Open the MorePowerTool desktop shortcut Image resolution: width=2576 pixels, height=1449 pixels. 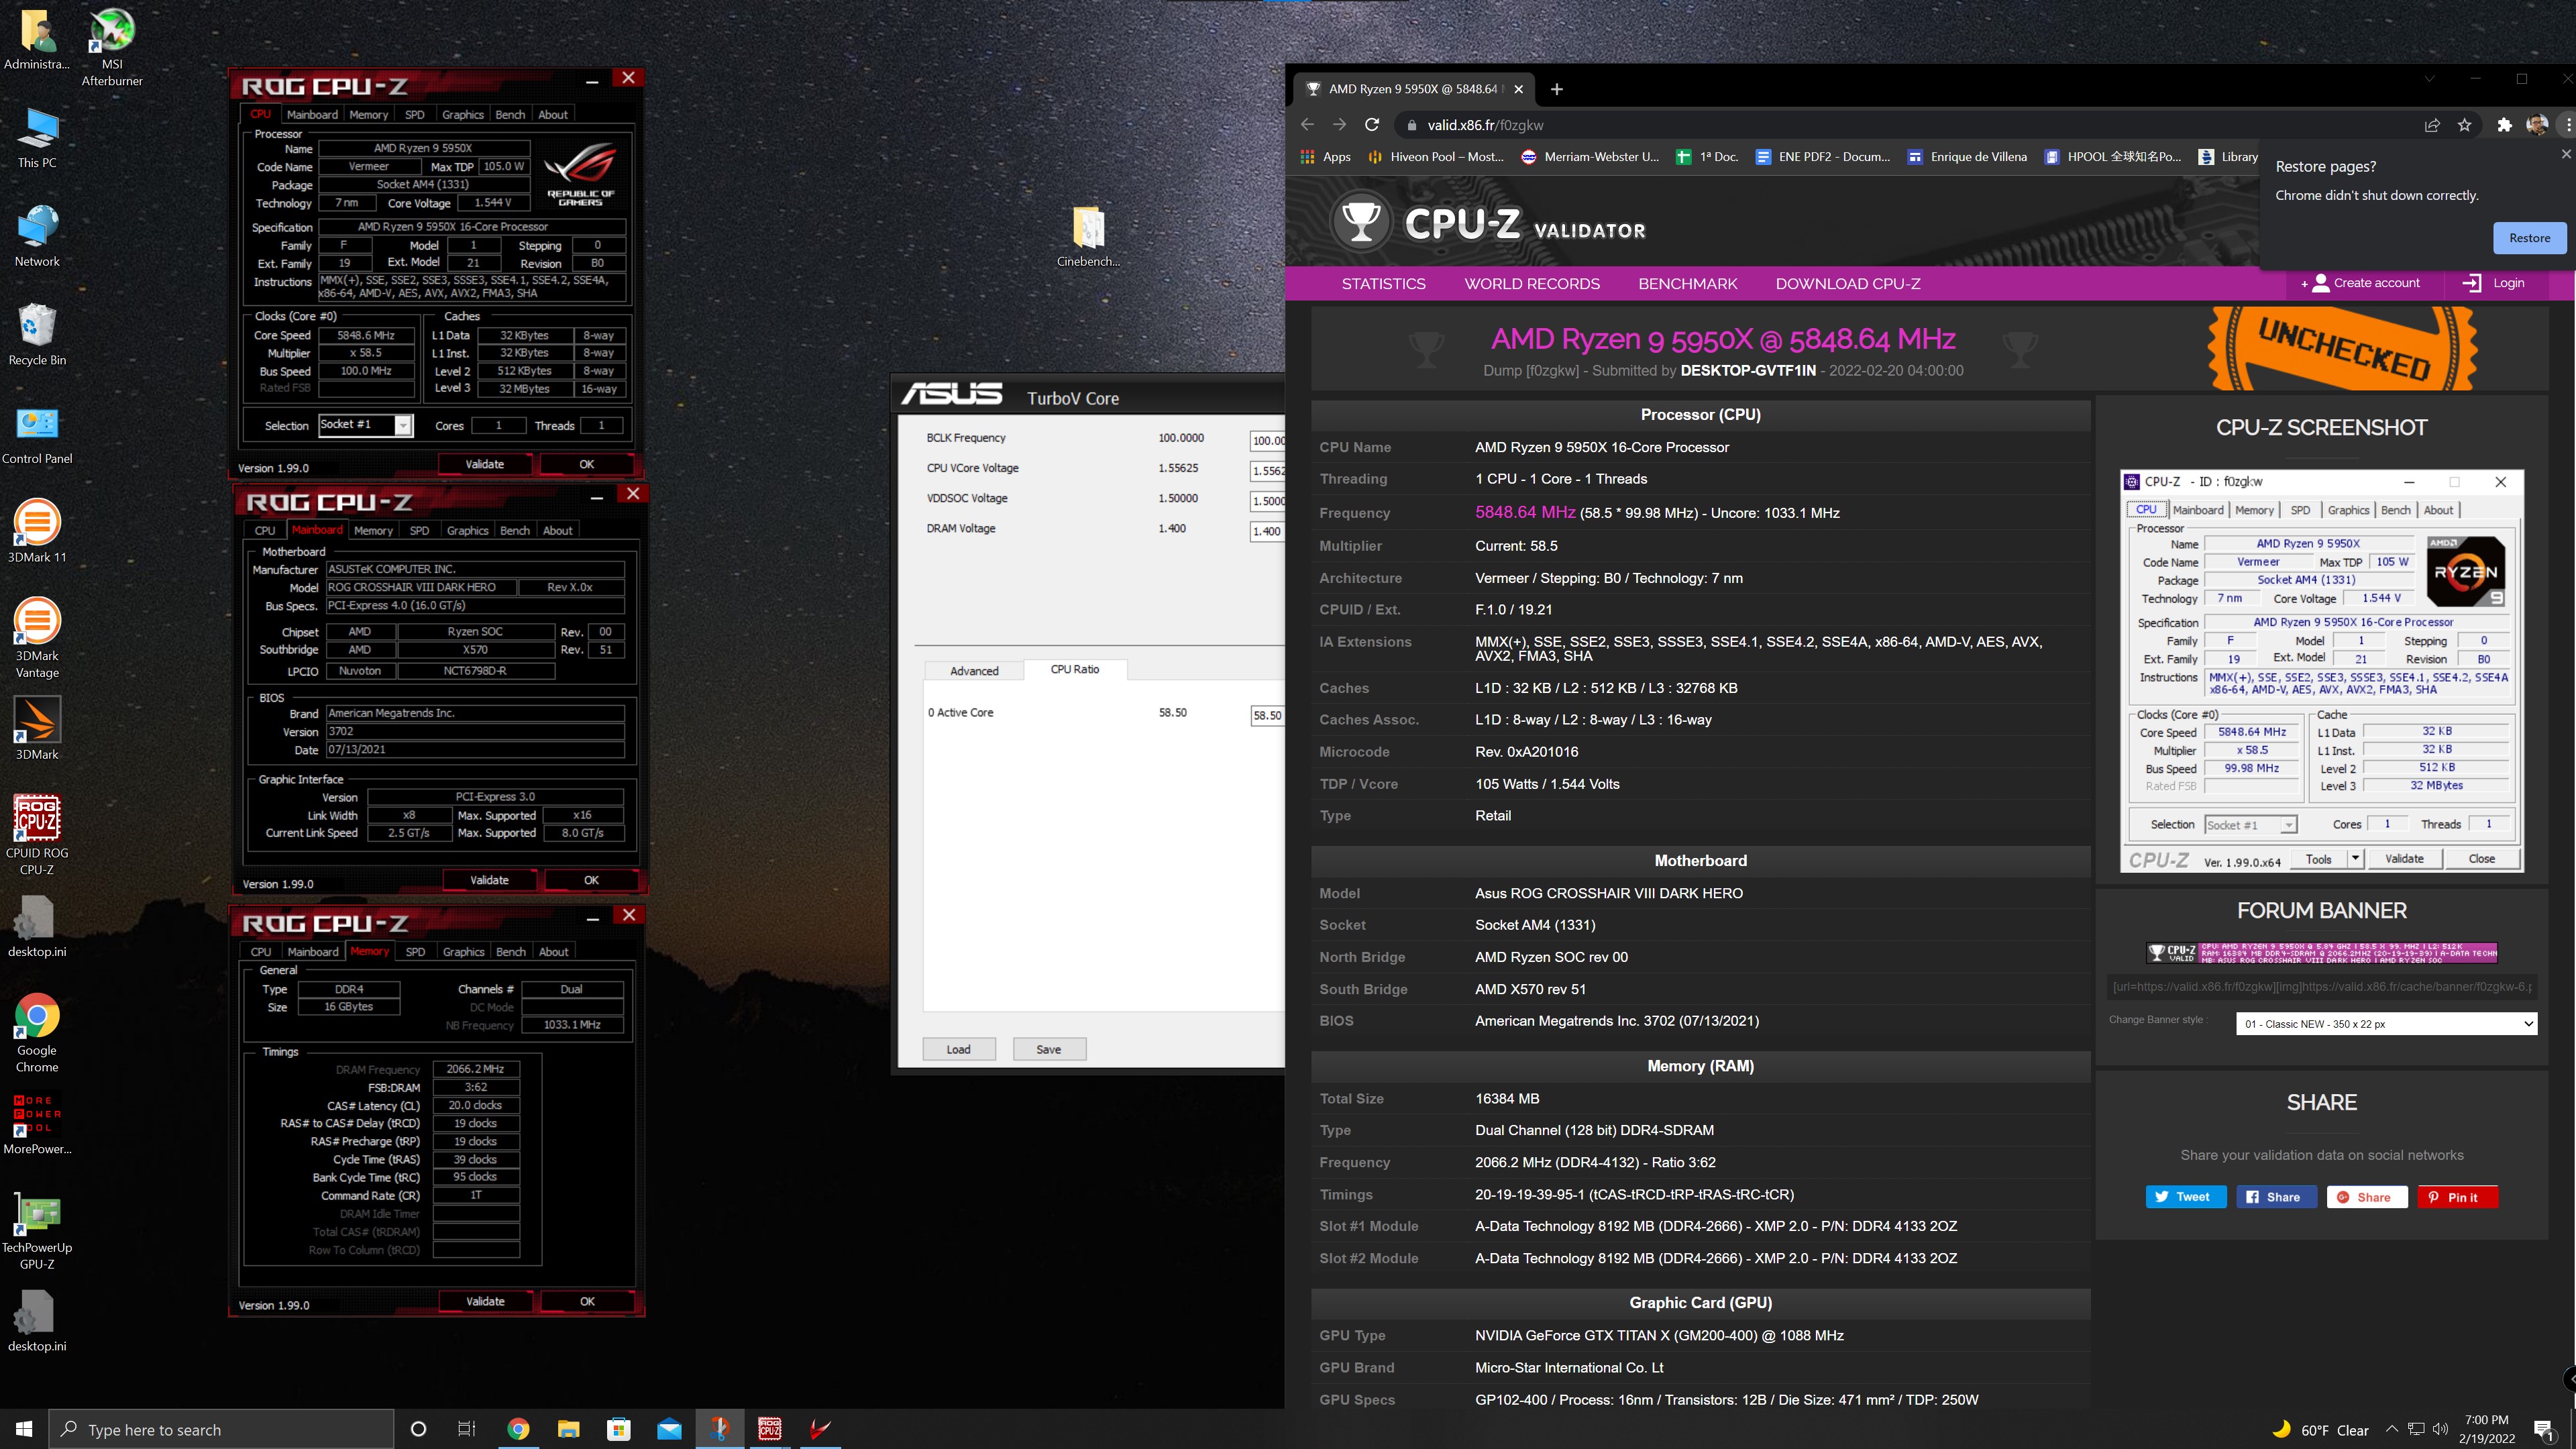[x=37, y=1124]
